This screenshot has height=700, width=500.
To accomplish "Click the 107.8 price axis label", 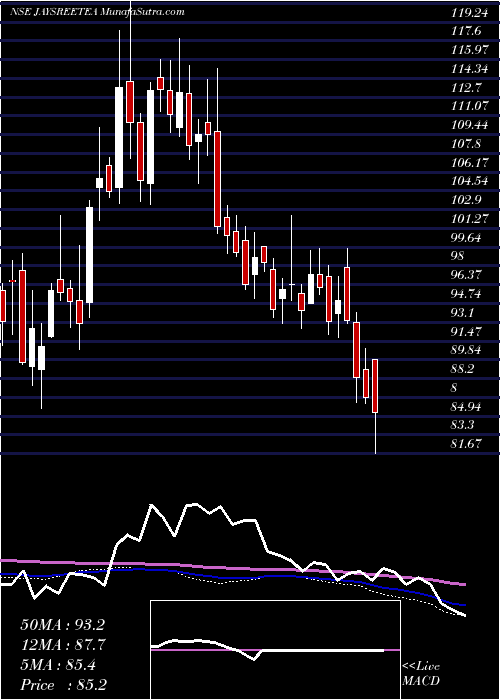I will coord(467,144).
